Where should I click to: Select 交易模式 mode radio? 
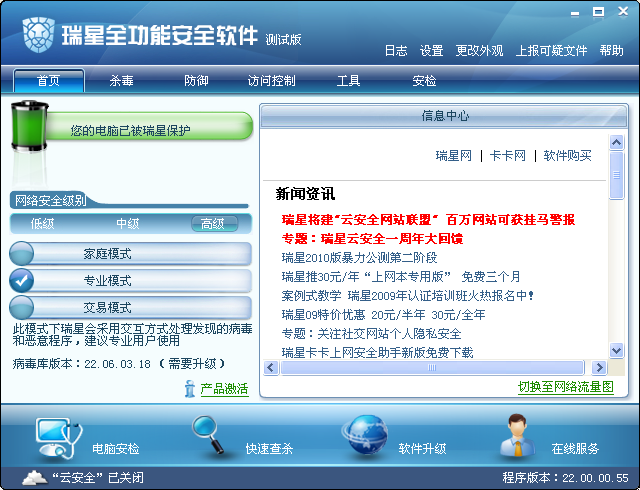(x=21, y=307)
